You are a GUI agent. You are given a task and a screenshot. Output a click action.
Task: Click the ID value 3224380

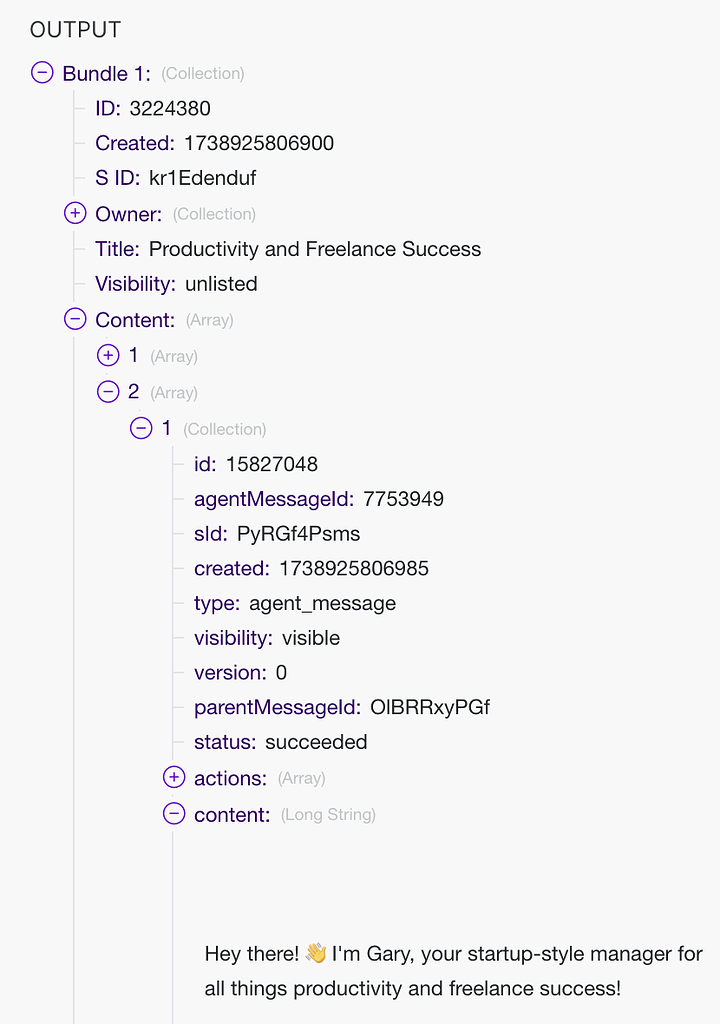coord(175,108)
